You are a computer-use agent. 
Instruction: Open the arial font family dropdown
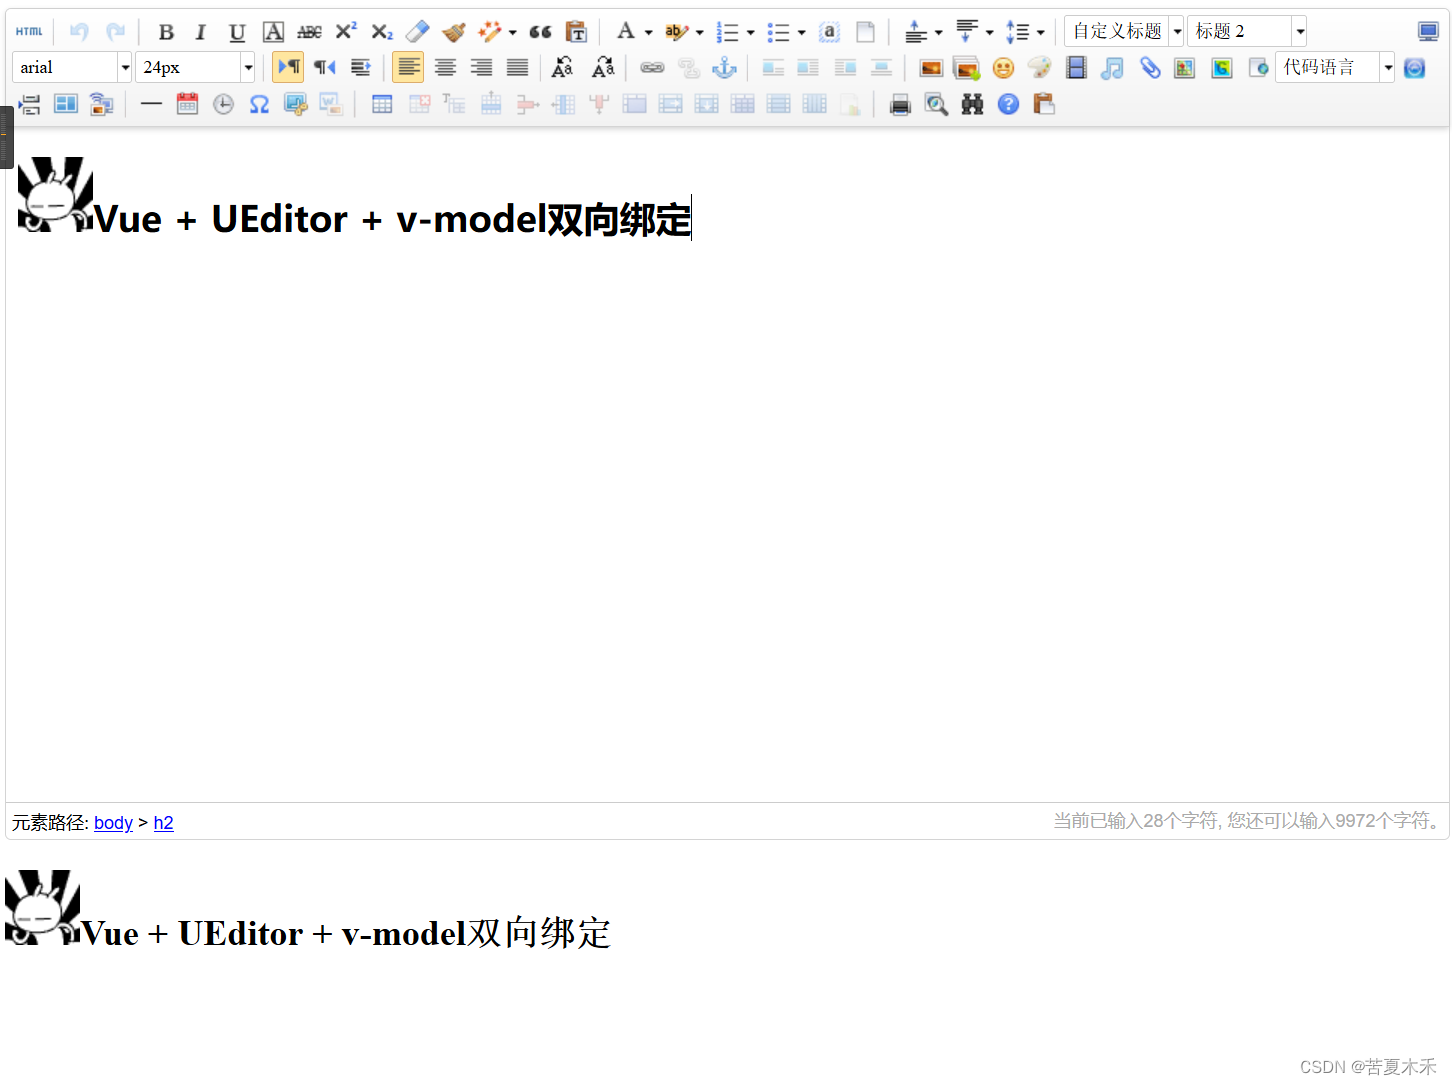[x=72, y=68]
